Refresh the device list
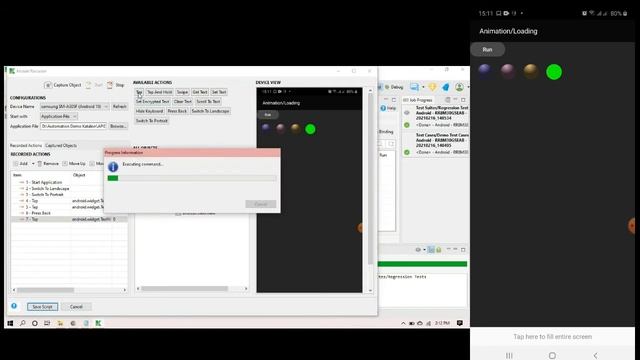The width and height of the screenshot is (640, 360). tap(120, 107)
